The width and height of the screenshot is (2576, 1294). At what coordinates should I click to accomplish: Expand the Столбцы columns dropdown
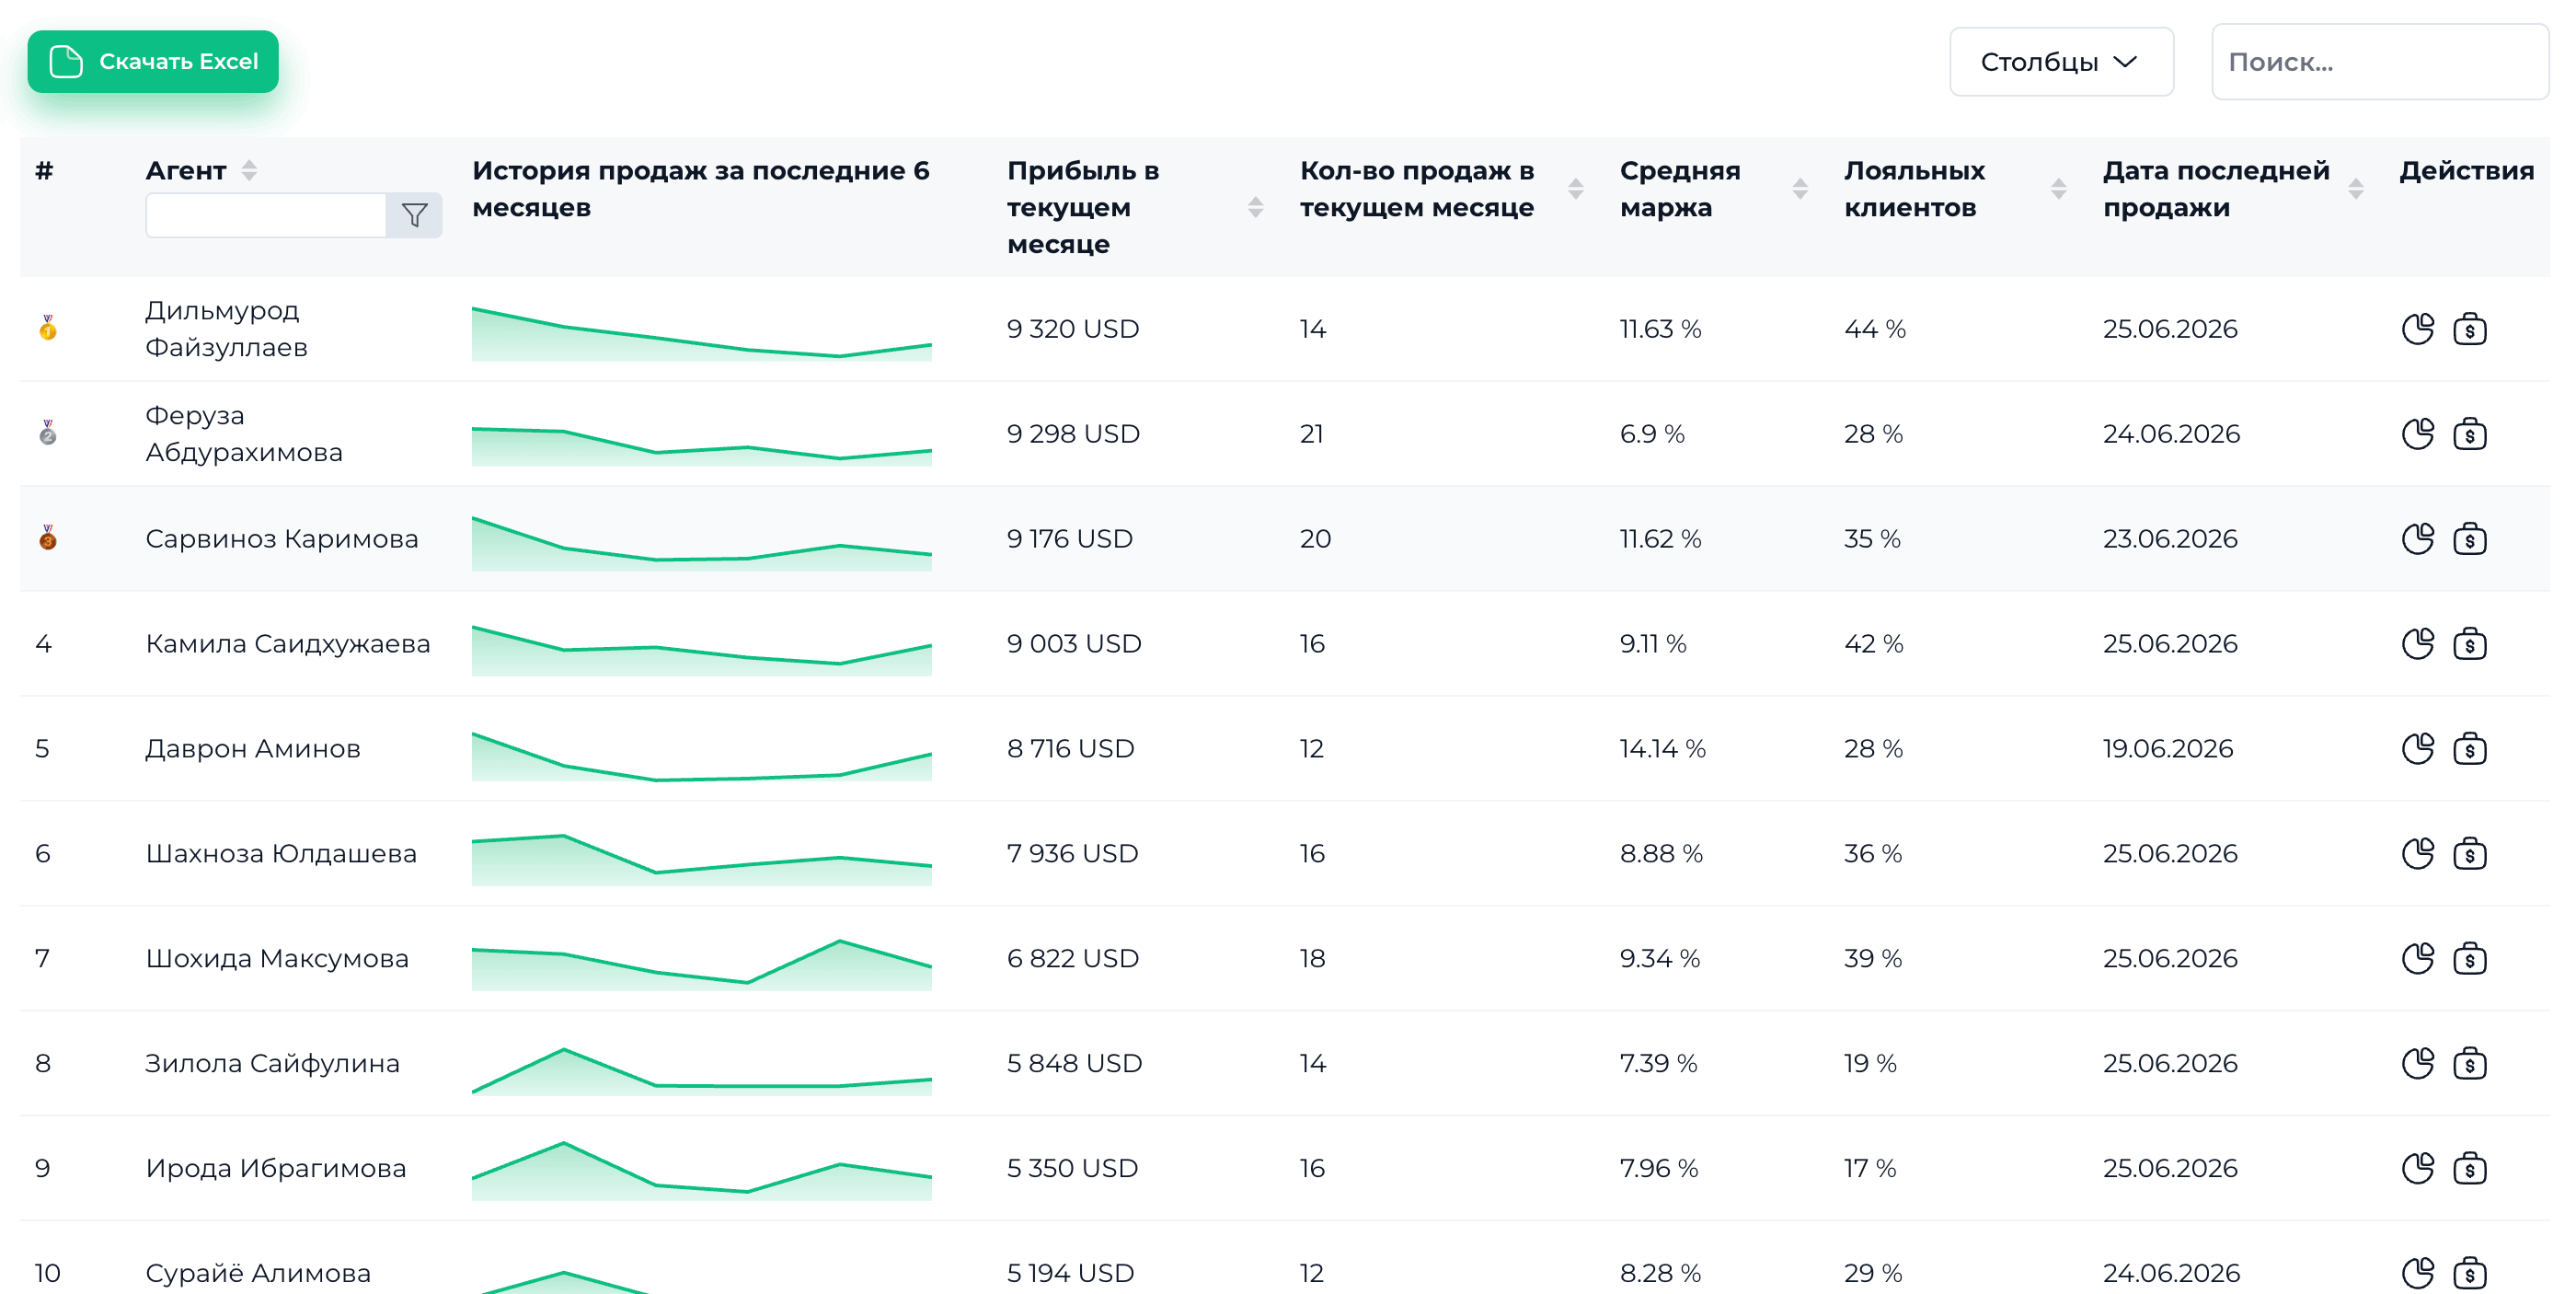click(2061, 62)
